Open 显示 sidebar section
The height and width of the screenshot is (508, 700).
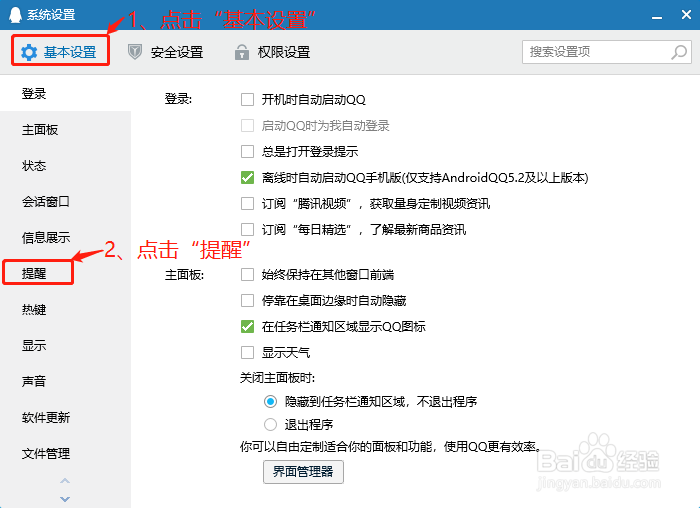point(65,346)
